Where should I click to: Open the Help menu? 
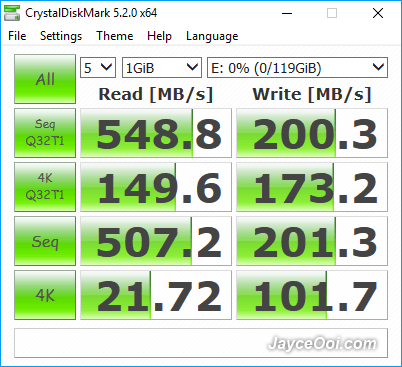point(159,36)
